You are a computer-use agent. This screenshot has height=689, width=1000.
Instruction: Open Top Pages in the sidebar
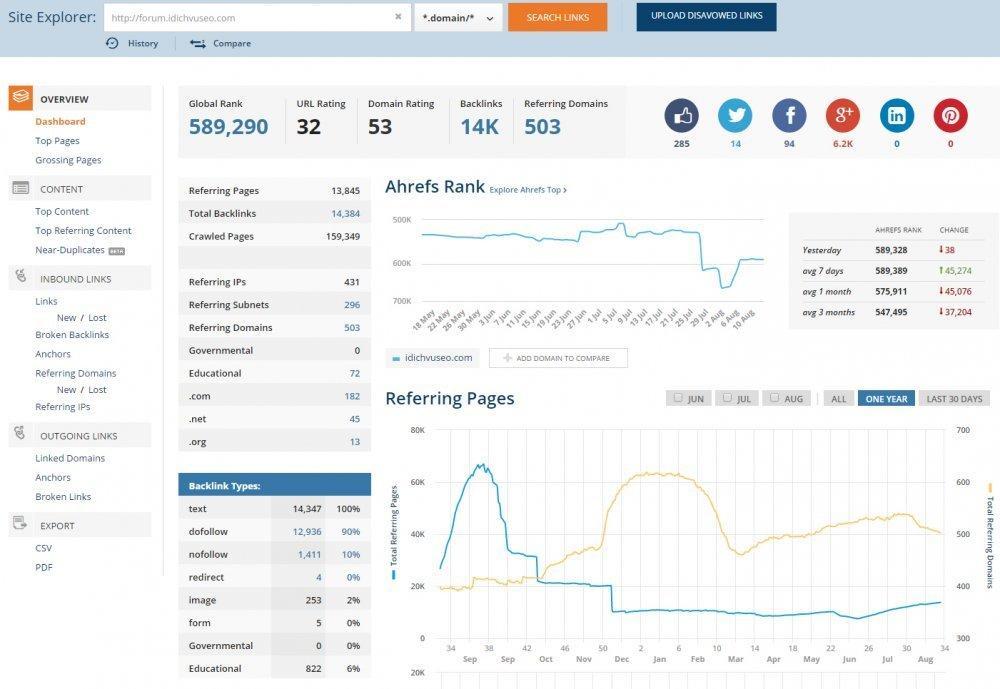57,141
